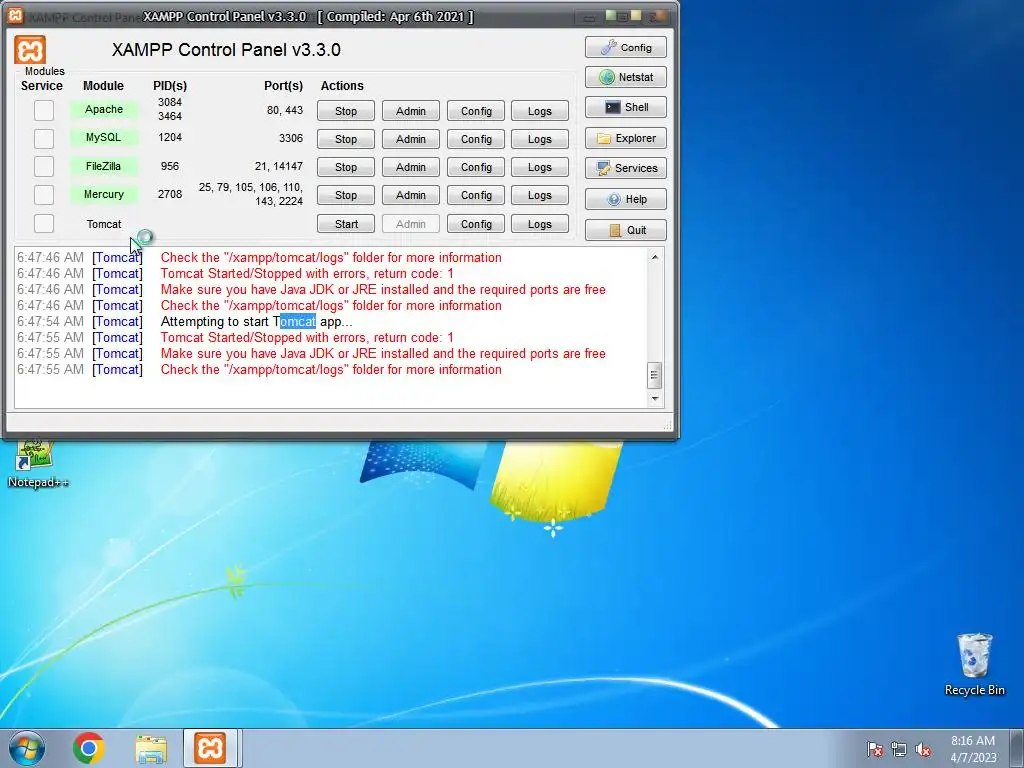Click highlighted 'Tomcat' word in log
1024x768 pixels.
(x=298, y=321)
